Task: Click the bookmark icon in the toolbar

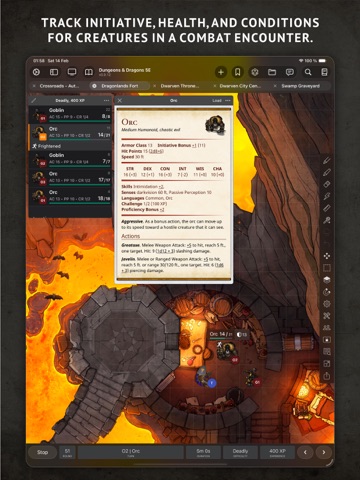Action: (x=238, y=72)
